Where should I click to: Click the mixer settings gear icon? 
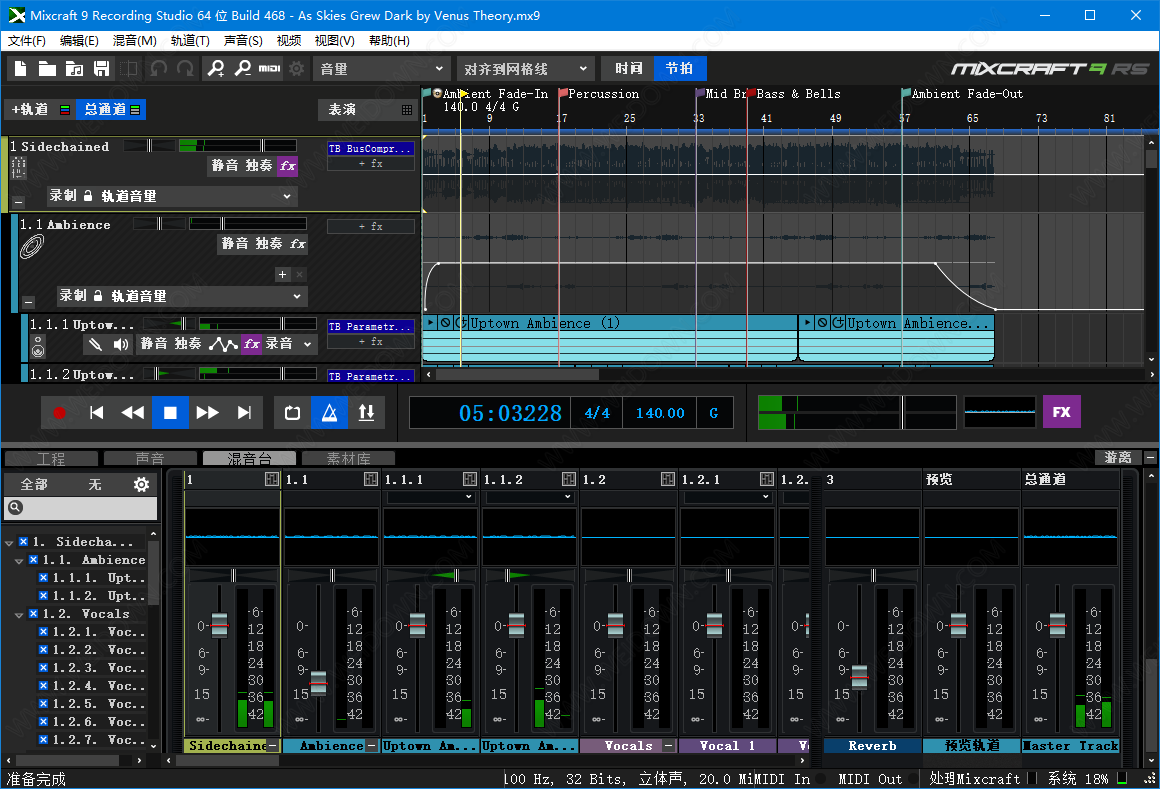pyautogui.click(x=141, y=484)
